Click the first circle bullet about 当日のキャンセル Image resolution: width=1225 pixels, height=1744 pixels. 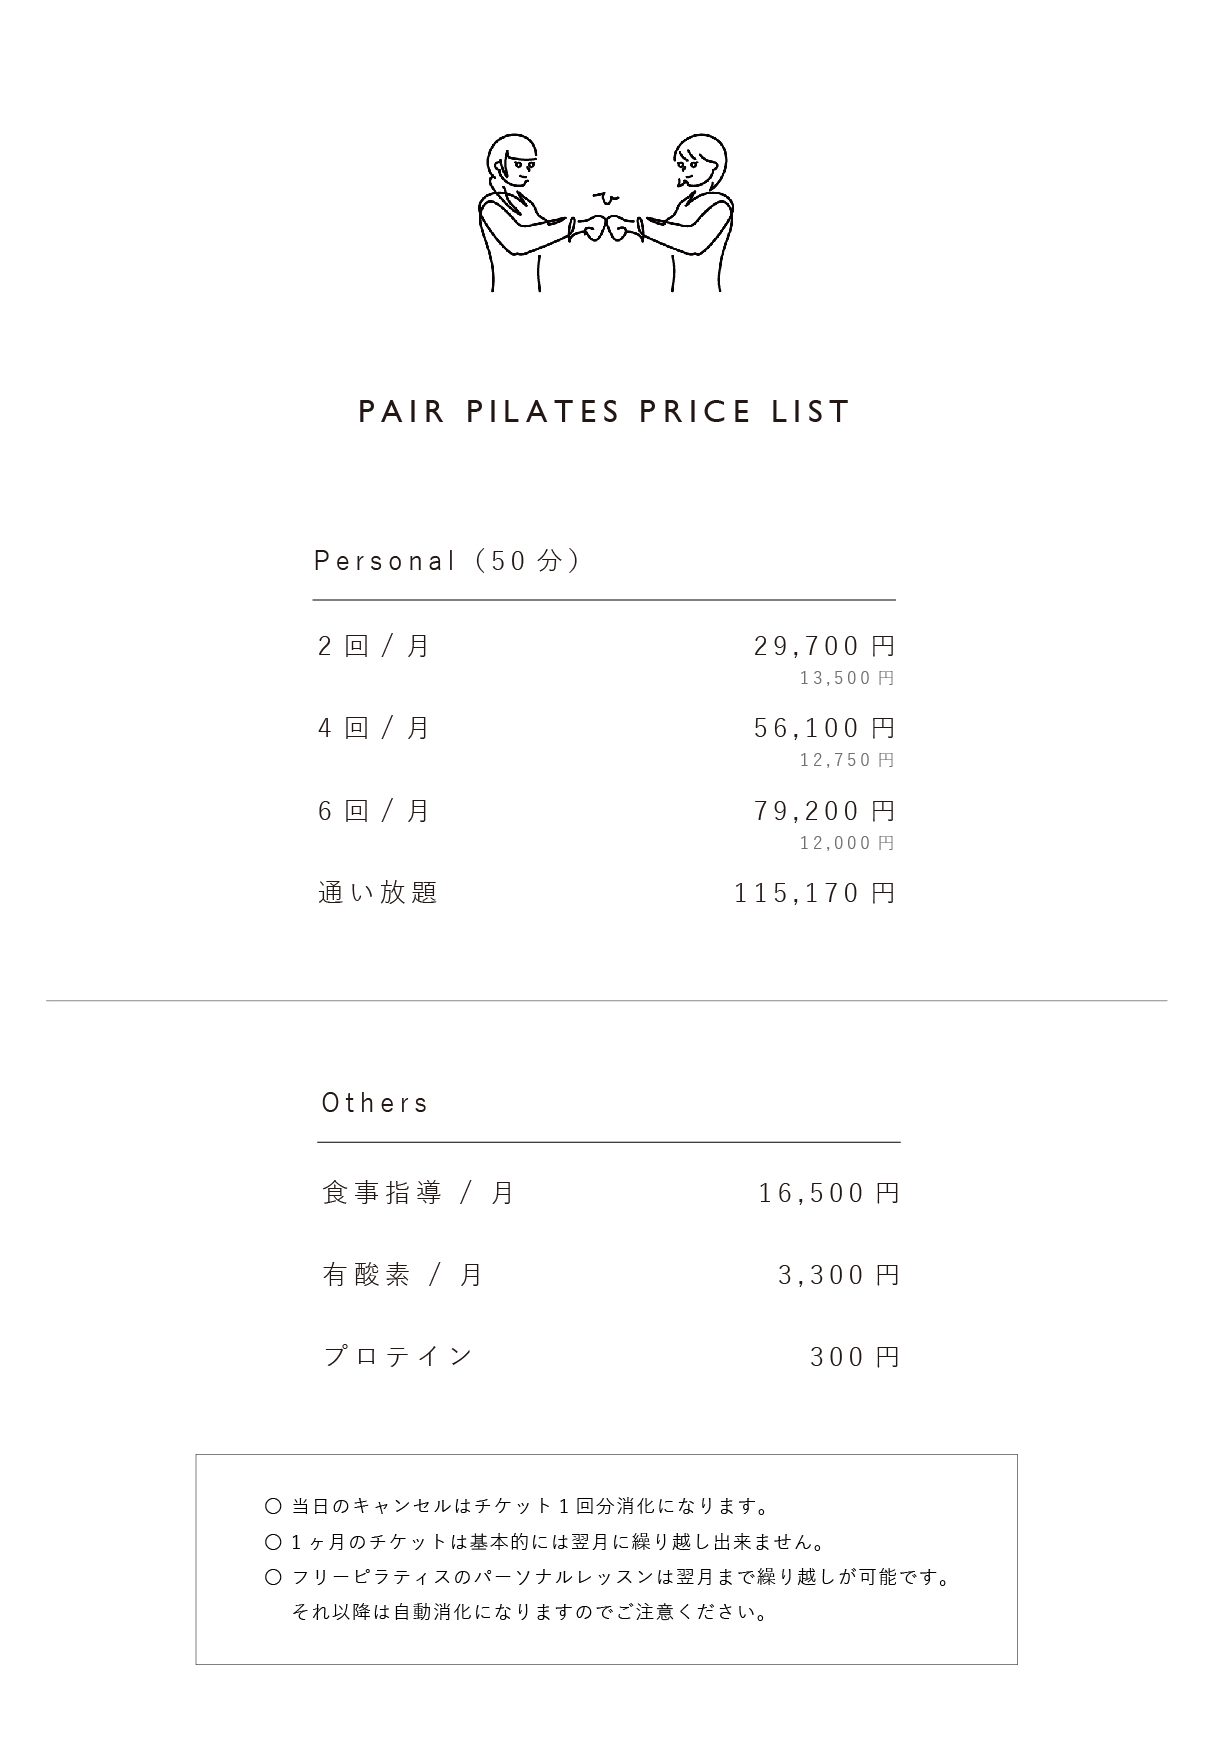click(x=273, y=1506)
